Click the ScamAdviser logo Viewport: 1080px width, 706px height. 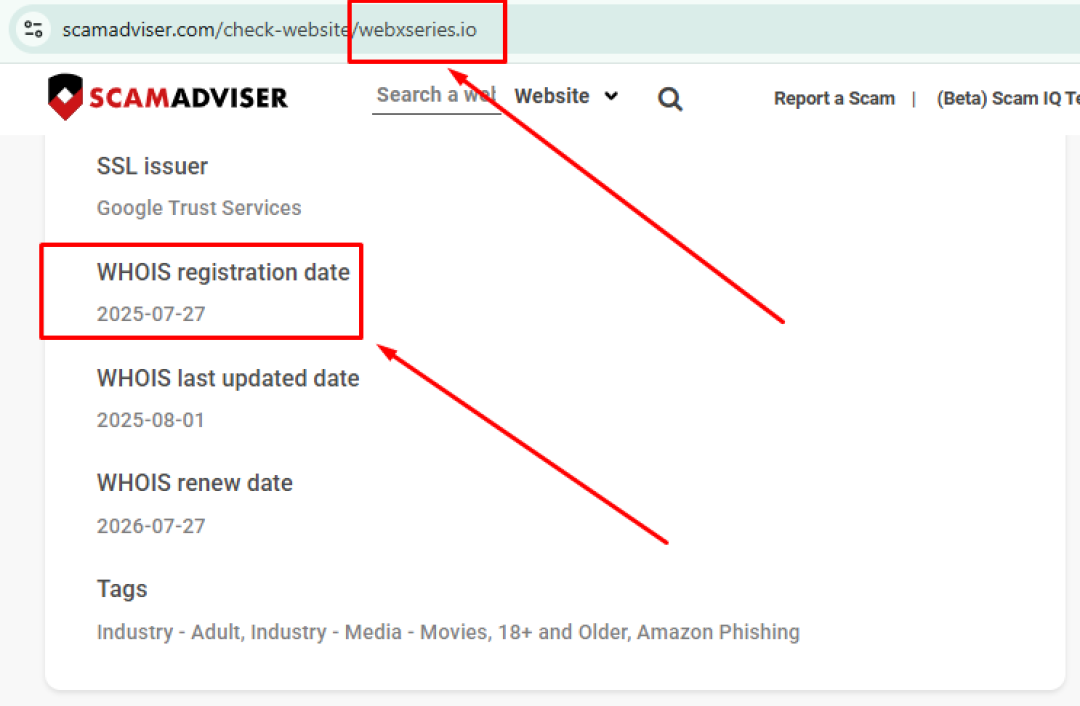point(167,97)
